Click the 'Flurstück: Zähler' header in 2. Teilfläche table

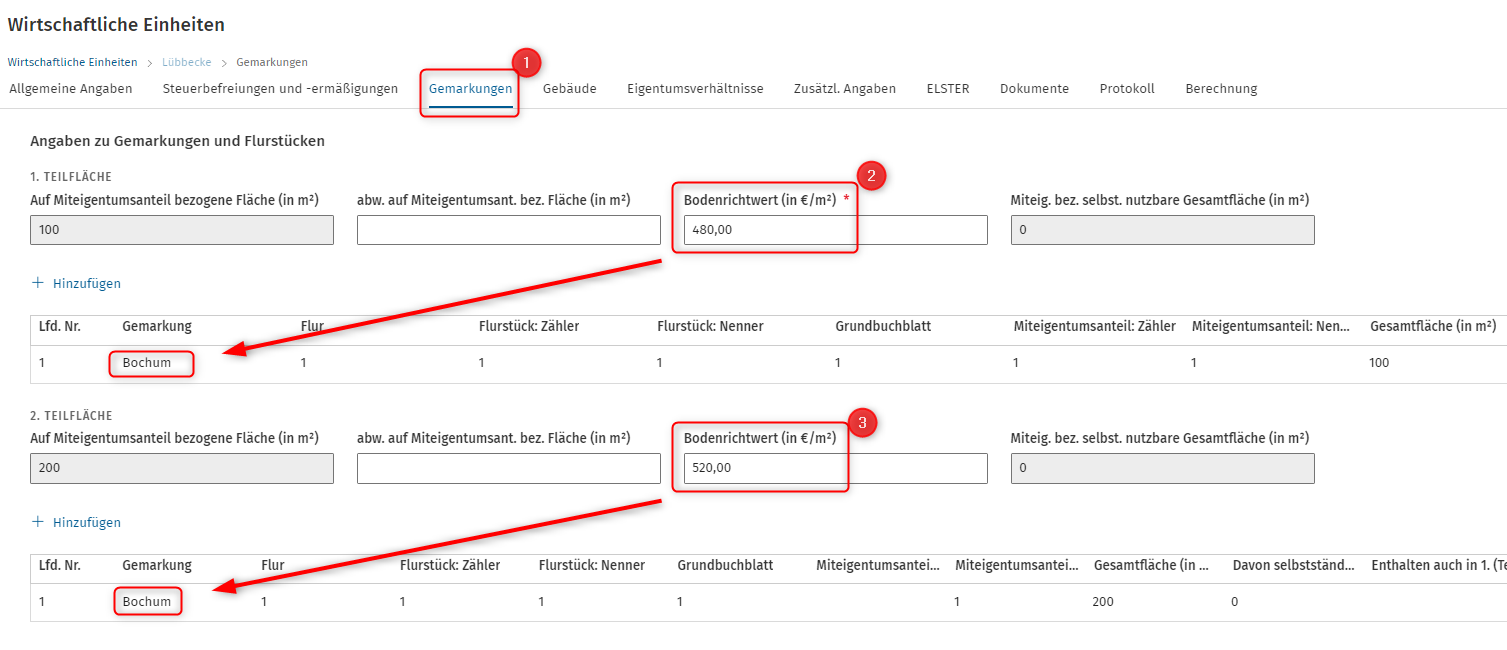450,566
